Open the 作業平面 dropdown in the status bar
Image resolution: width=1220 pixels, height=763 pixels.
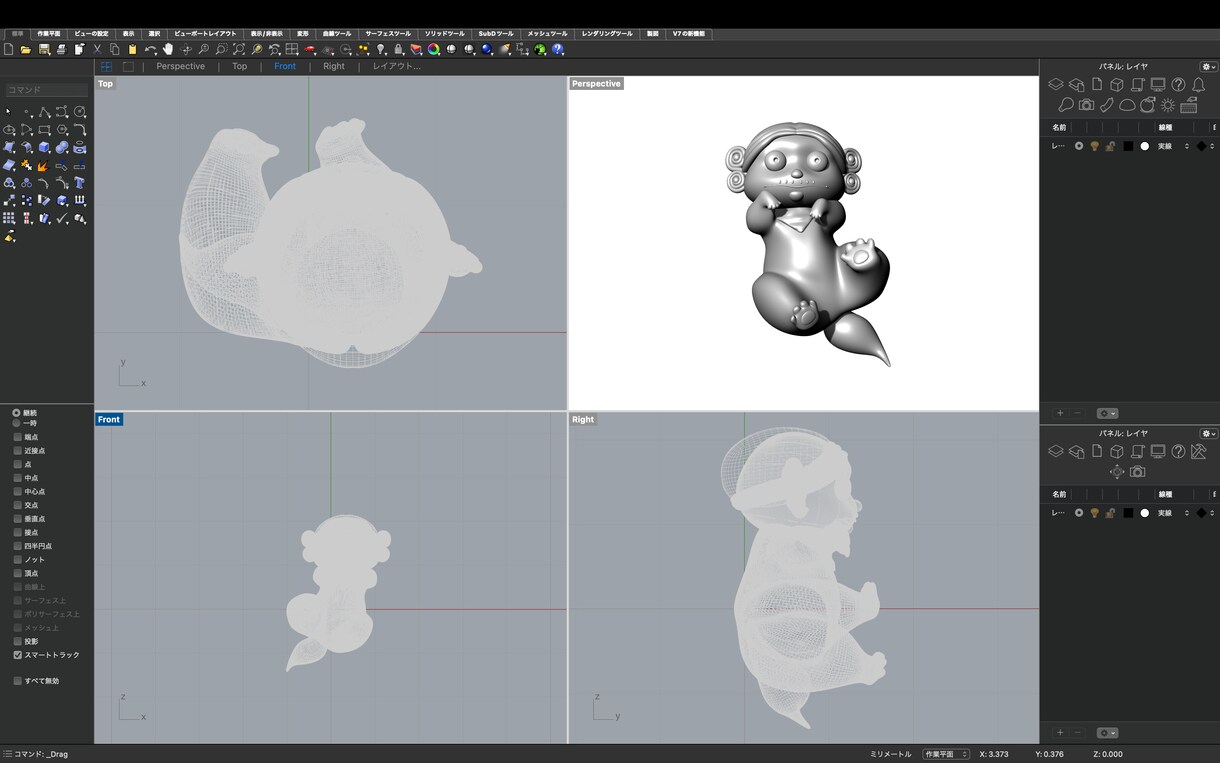click(945, 754)
